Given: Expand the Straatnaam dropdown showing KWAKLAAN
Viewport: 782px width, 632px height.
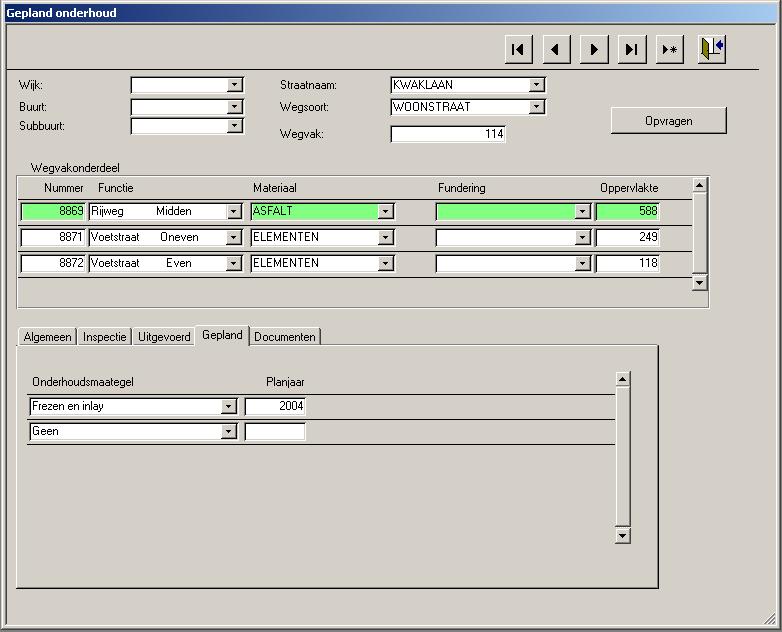Looking at the screenshot, I should (x=537, y=85).
